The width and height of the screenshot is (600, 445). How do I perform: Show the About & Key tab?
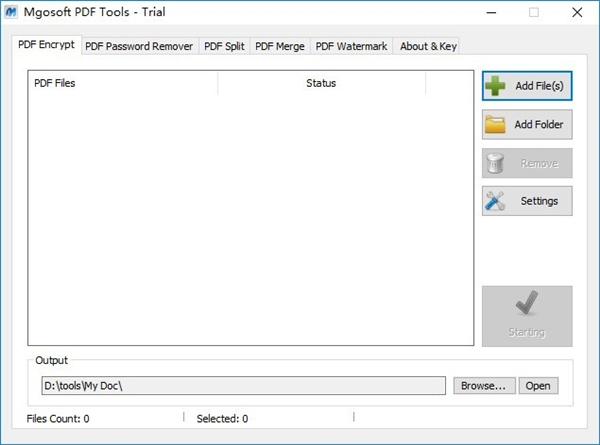point(428,46)
